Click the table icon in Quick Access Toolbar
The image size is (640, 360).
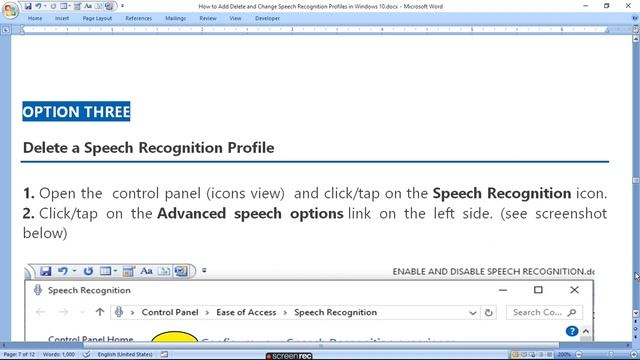coord(64,6)
